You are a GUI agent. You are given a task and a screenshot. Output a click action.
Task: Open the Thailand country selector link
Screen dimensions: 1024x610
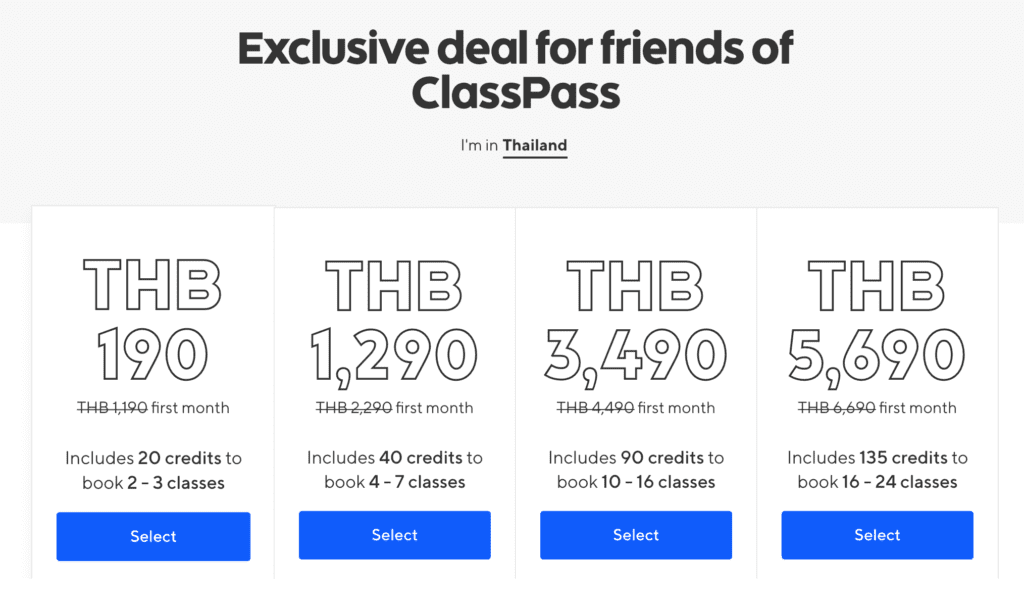click(534, 145)
